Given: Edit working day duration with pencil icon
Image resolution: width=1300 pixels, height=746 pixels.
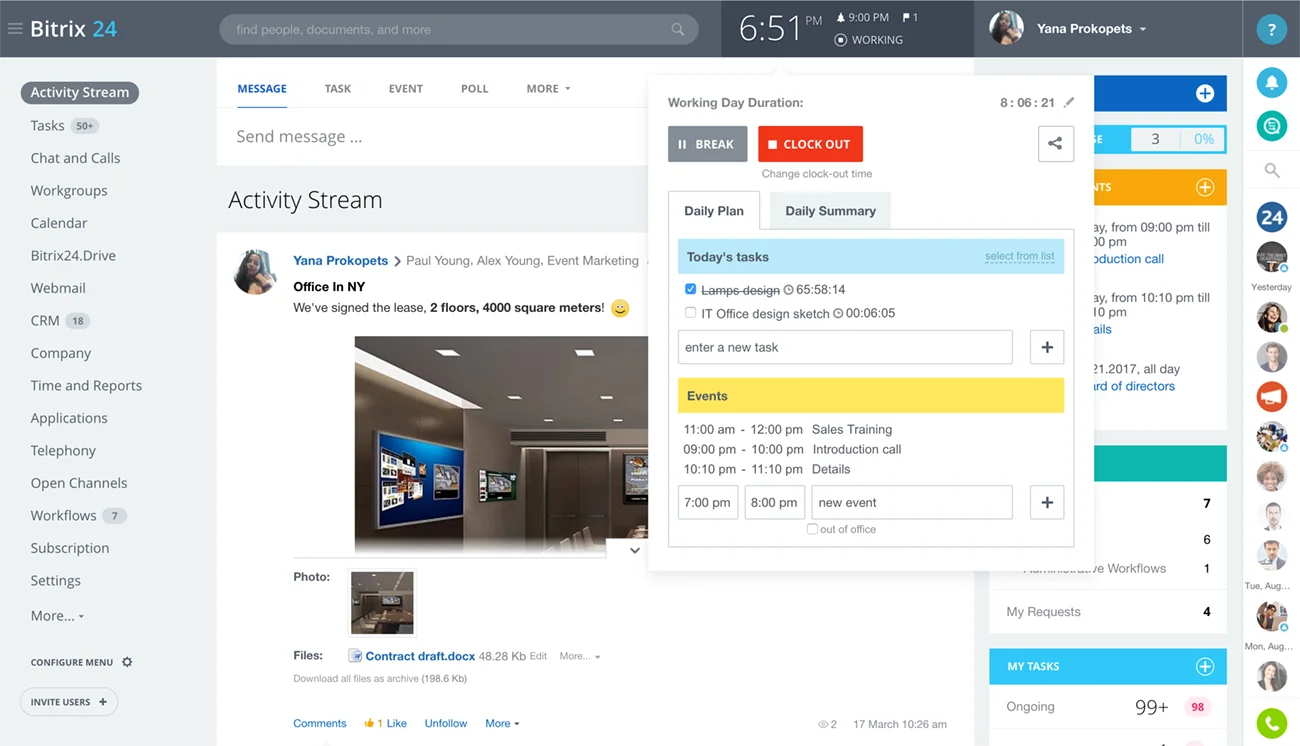Looking at the screenshot, I should click(x=1069, y=102).
